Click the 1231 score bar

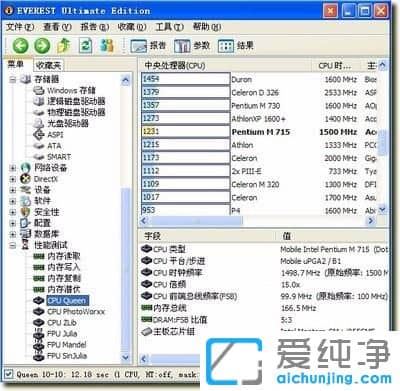point(186,132)
